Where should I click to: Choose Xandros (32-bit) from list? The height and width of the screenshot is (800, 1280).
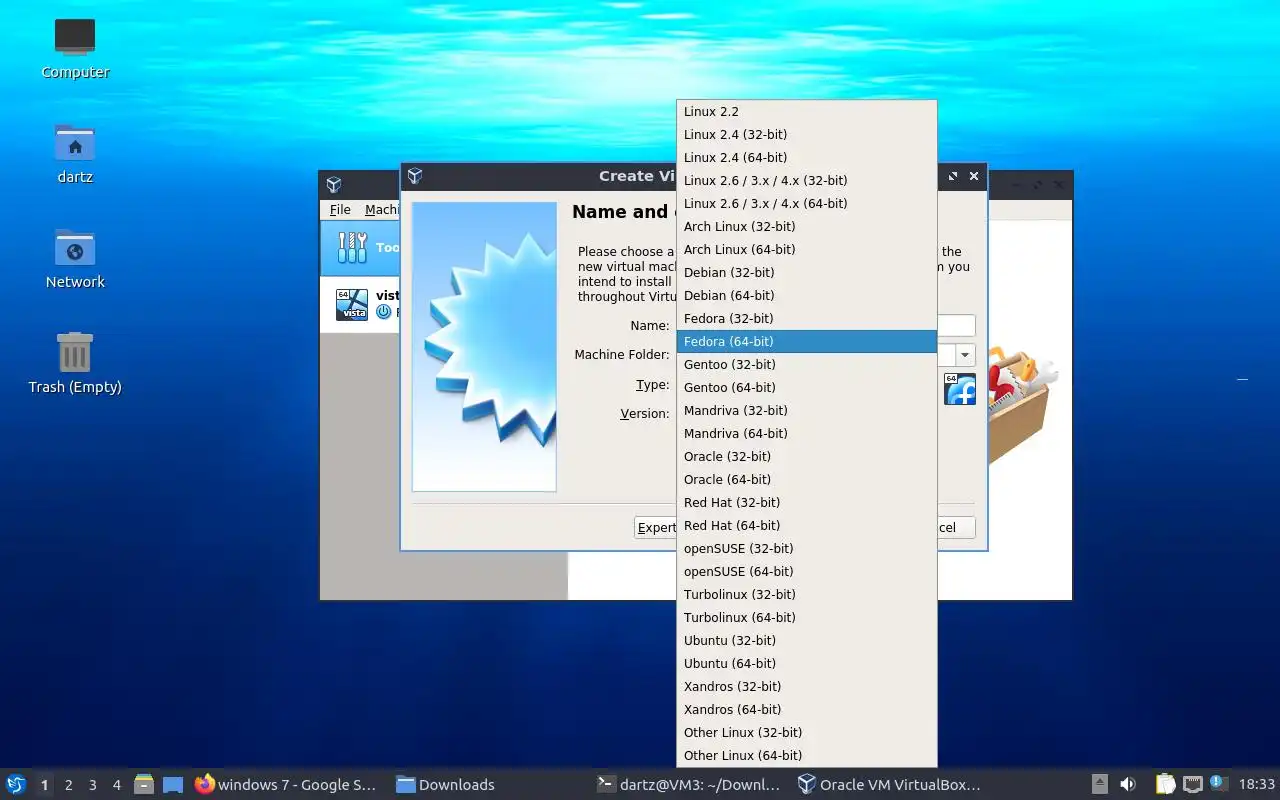807,686
